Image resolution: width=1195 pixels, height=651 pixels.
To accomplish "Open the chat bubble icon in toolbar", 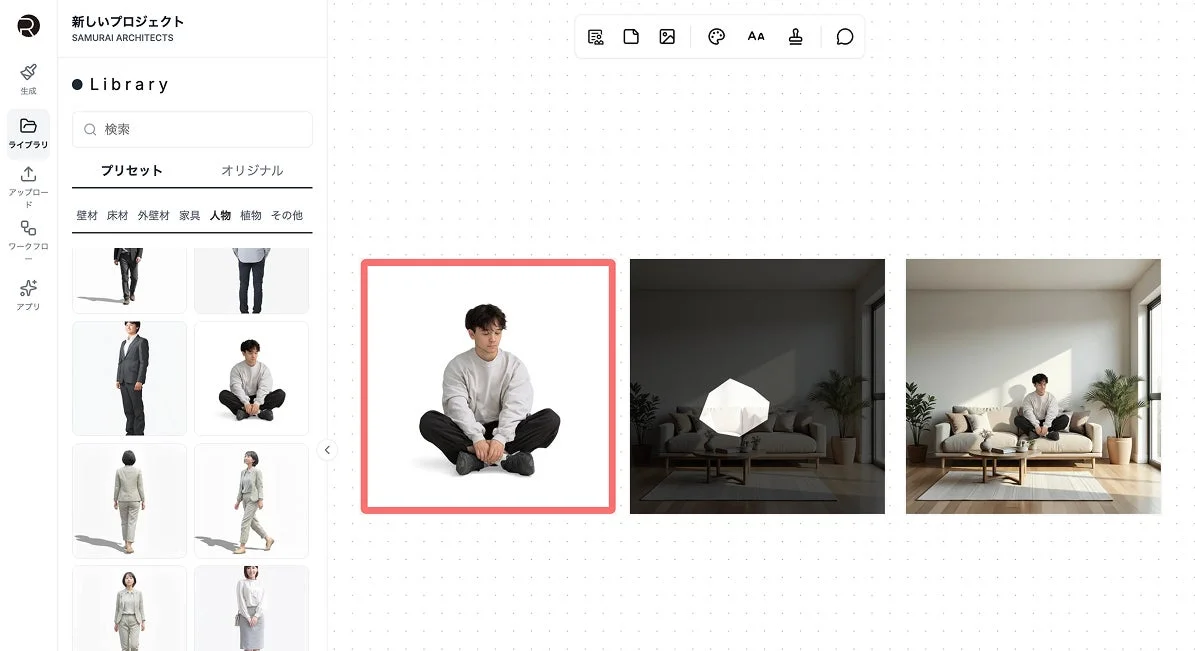I will tap(844, 36).
